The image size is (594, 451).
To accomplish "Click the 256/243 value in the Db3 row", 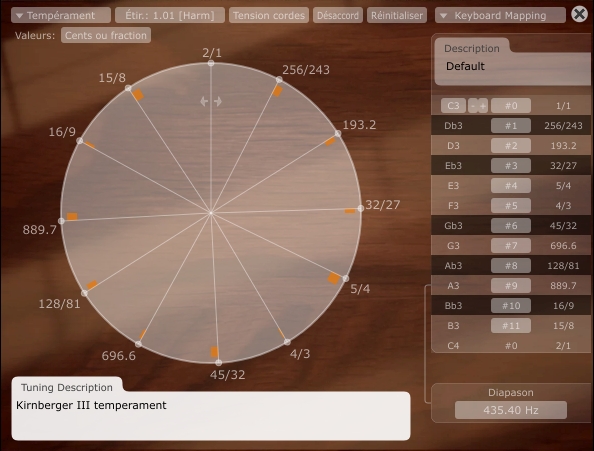I will (x=563, y=126).
